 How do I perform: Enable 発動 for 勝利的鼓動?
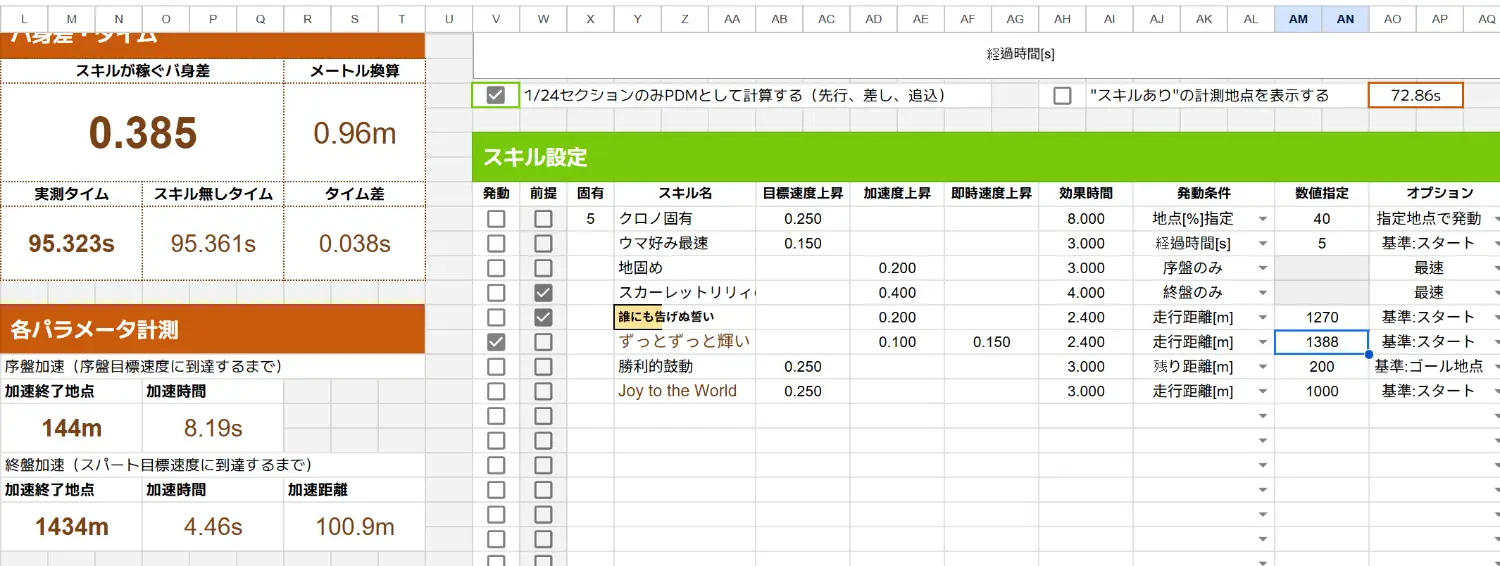[x=496, y=367]
